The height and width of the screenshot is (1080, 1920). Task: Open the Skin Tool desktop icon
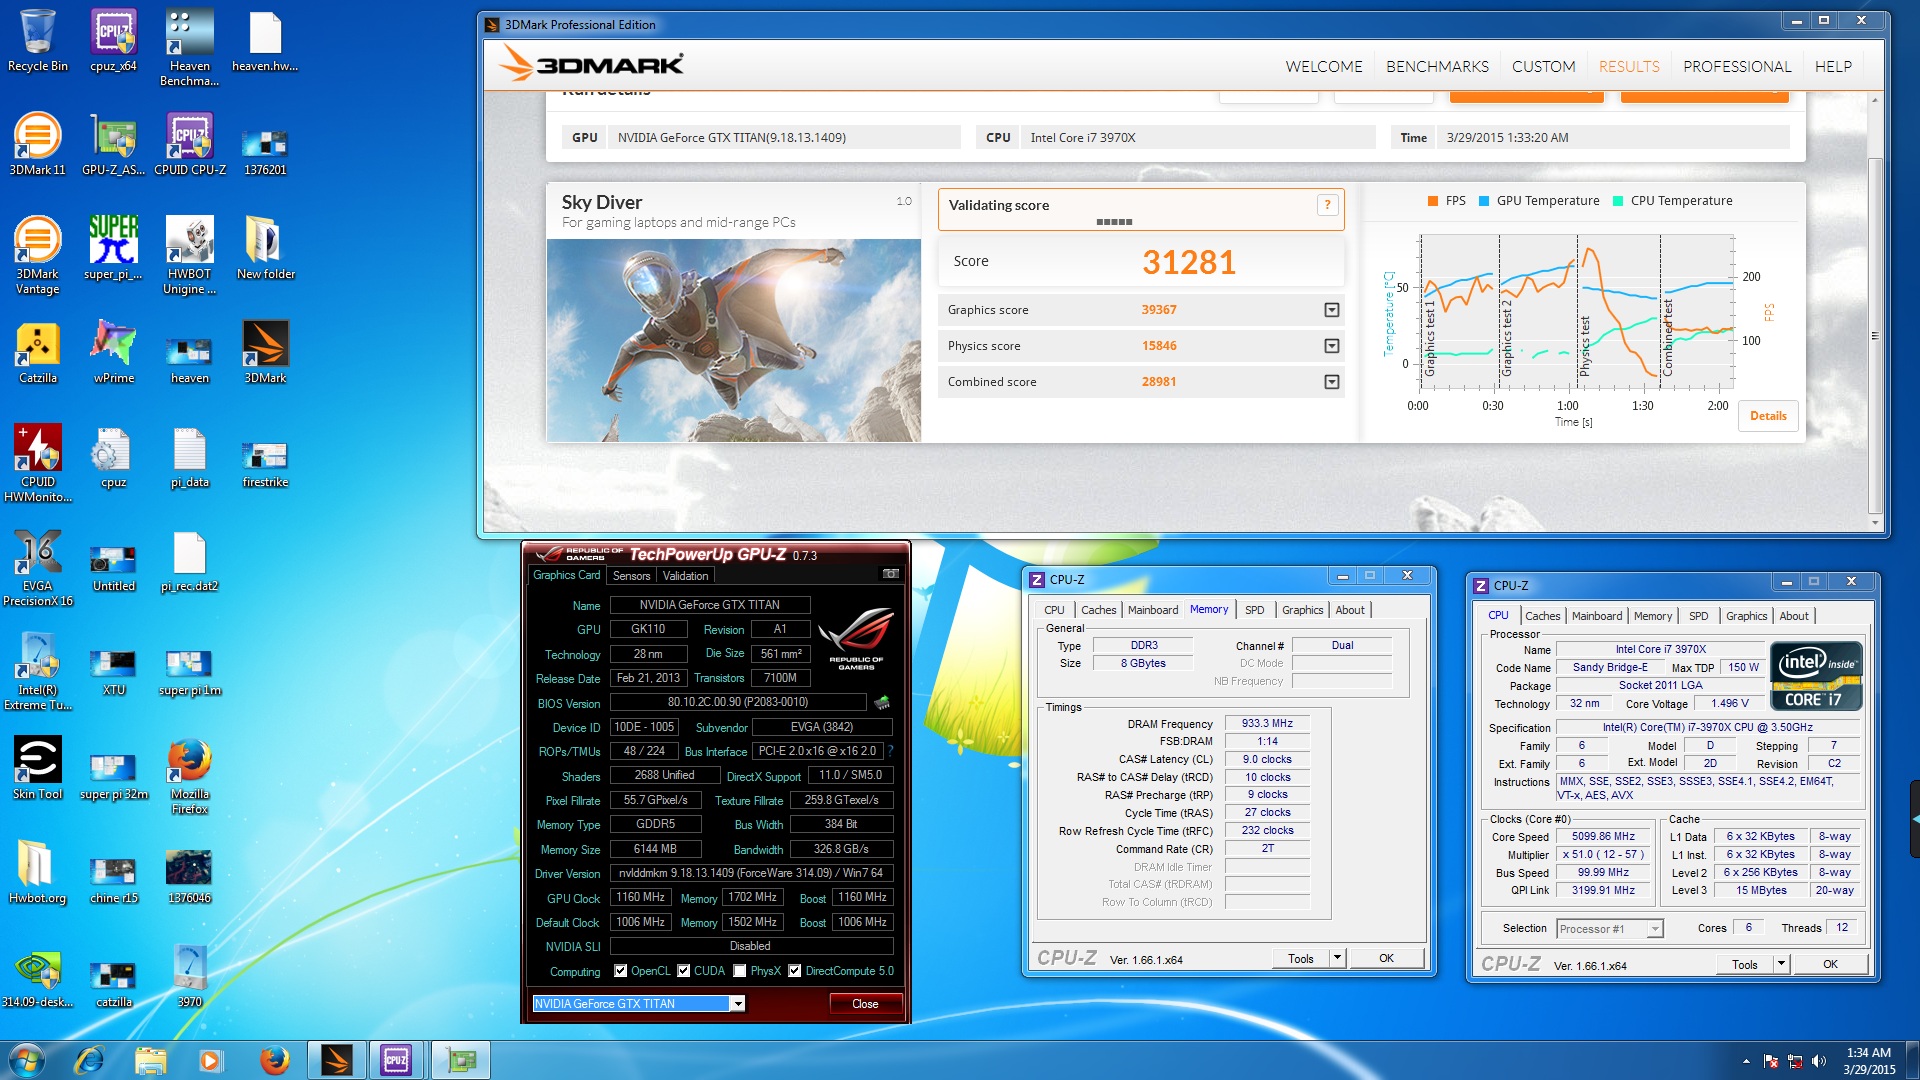point(37,769)
